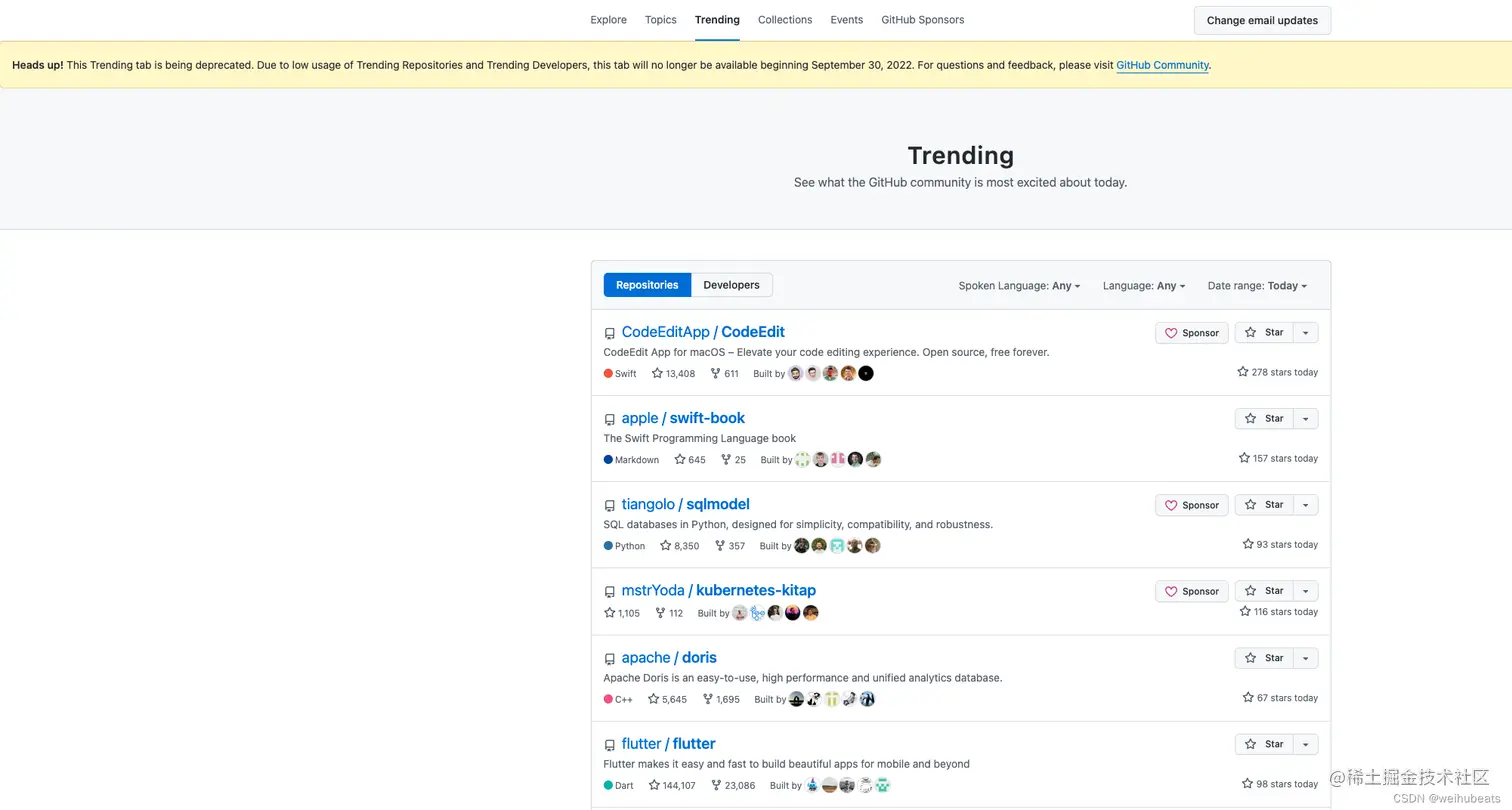The height and width of the screenshot is (810, 1512).
Task: Open the GitHub Sponsors tab
Action: point(923,20)
